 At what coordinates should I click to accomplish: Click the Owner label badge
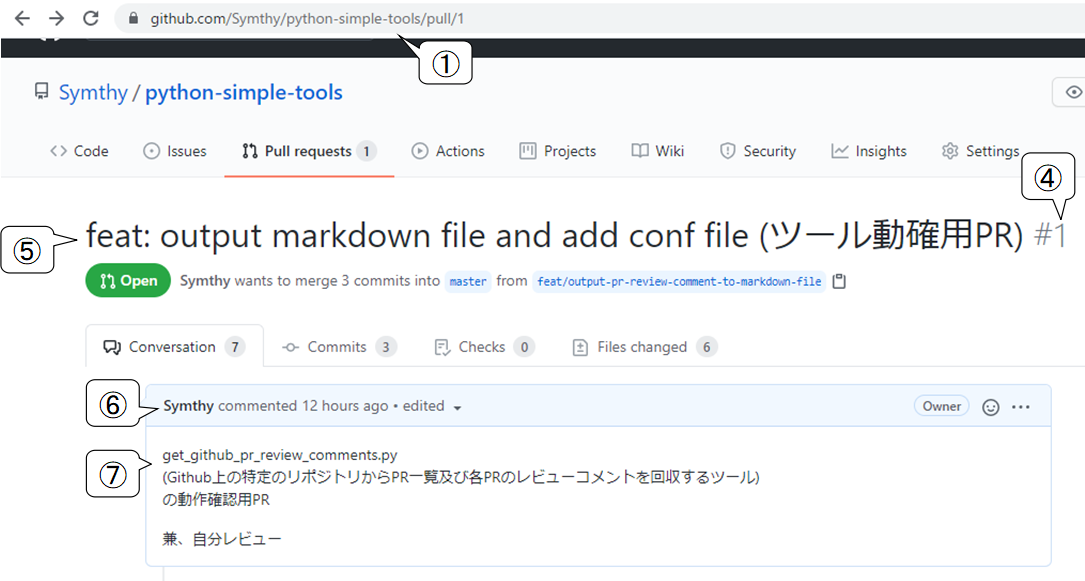[941, 406]
